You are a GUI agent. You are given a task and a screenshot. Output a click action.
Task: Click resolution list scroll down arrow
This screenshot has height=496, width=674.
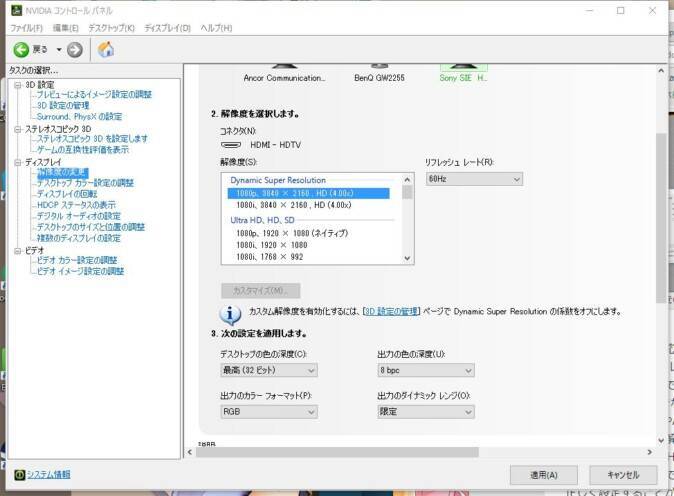pyautogui.click(x=407, y=258)
